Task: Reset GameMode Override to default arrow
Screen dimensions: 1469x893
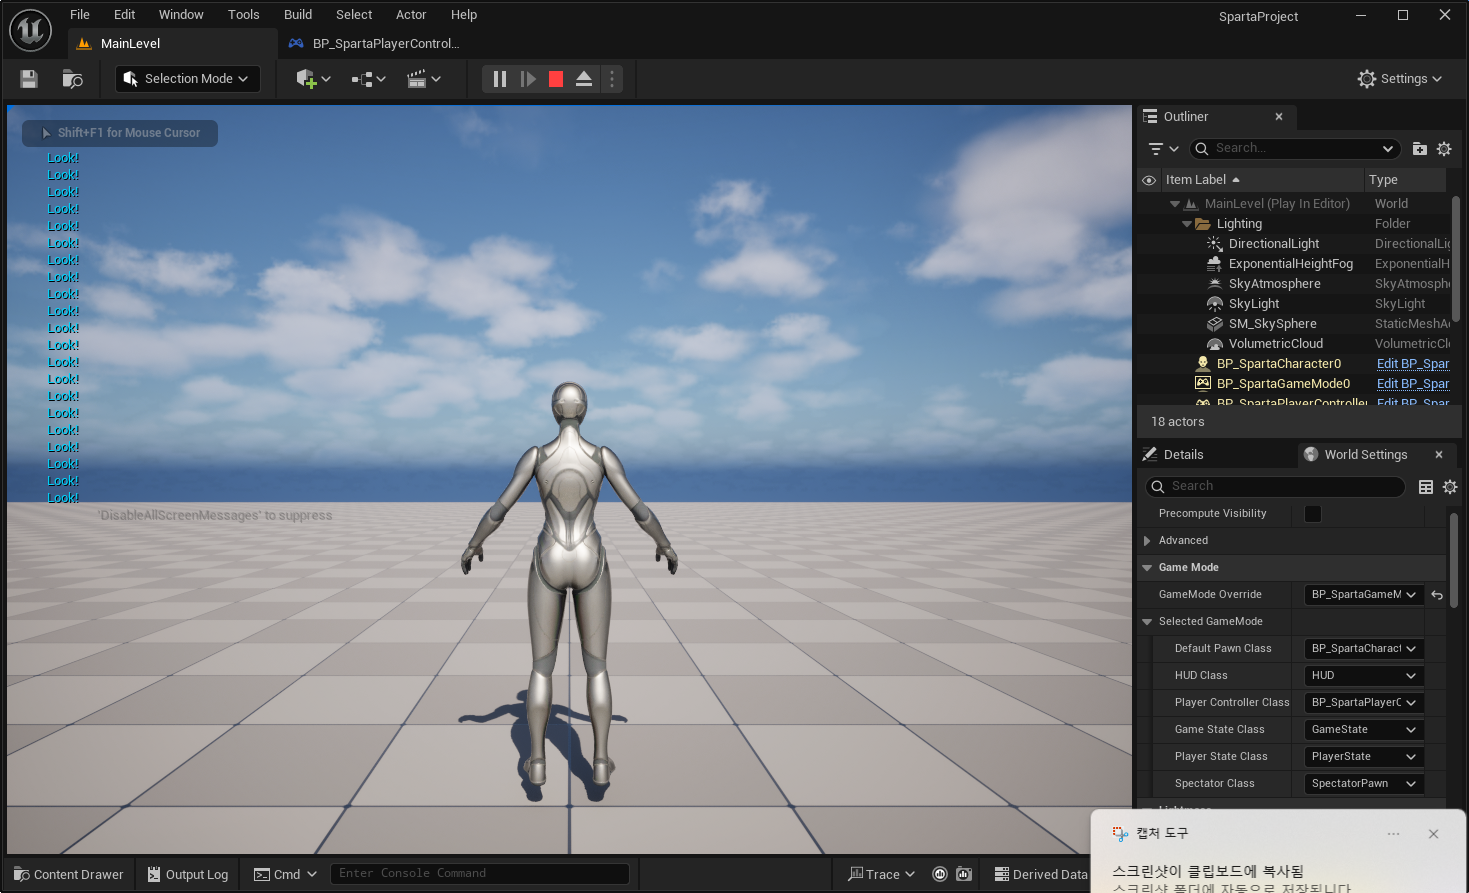Action: coord(1437,595)
